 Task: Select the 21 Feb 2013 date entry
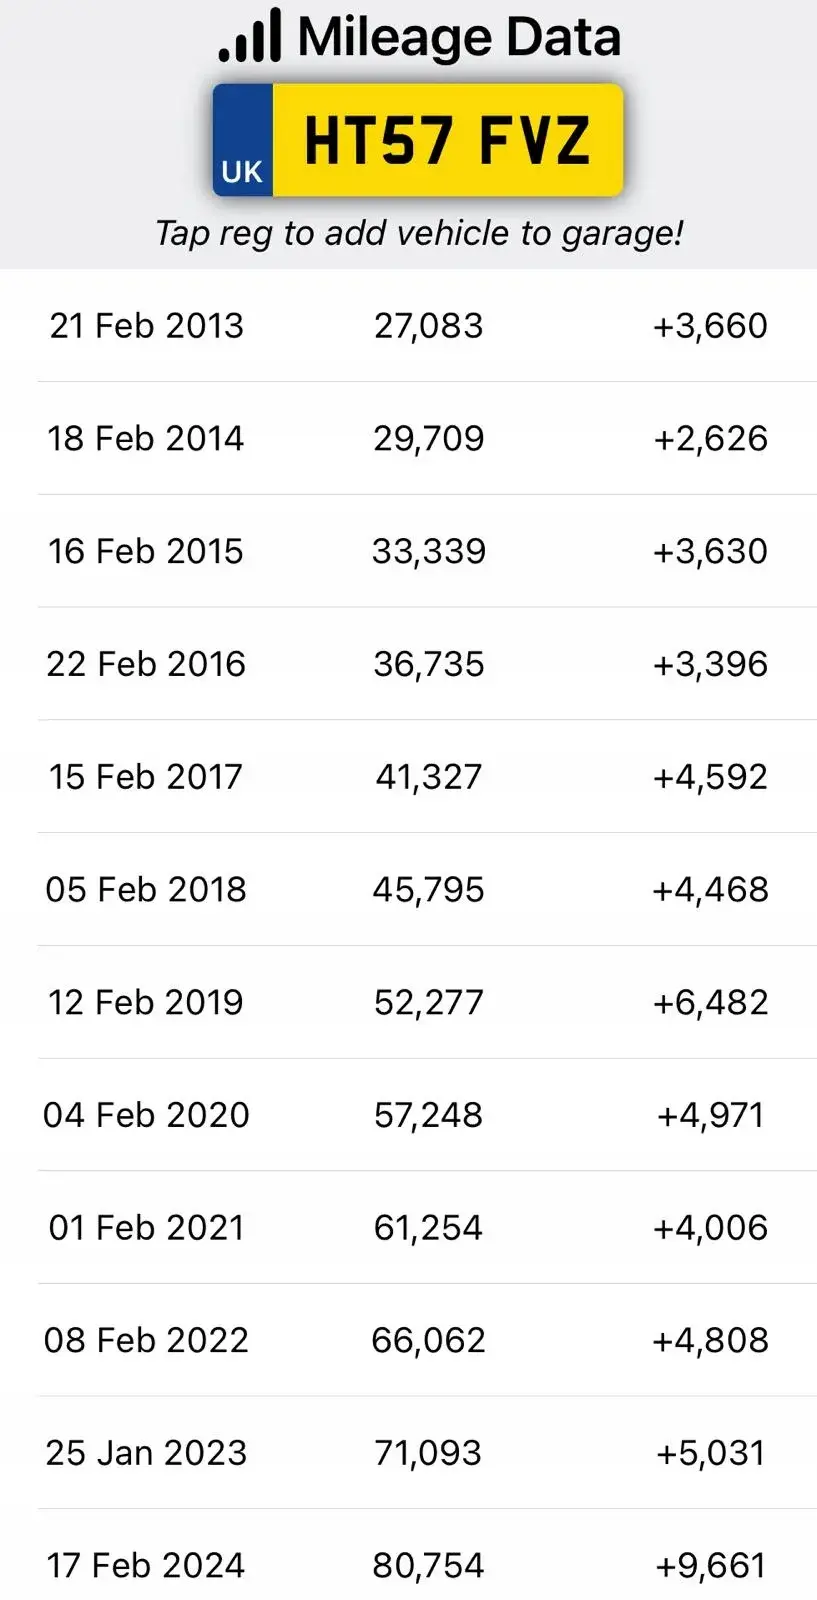coord(146,325)
